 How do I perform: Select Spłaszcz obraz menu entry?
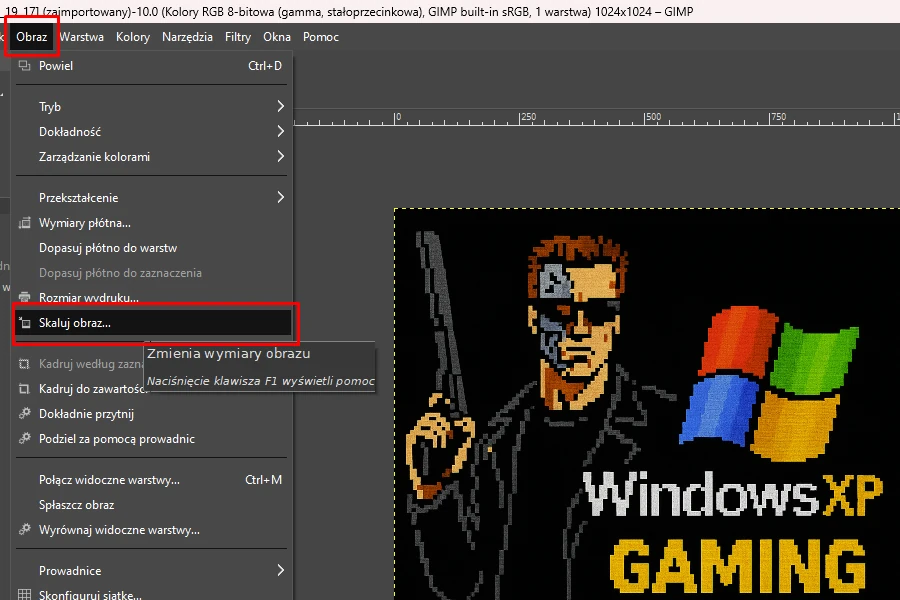click(152, 505)
